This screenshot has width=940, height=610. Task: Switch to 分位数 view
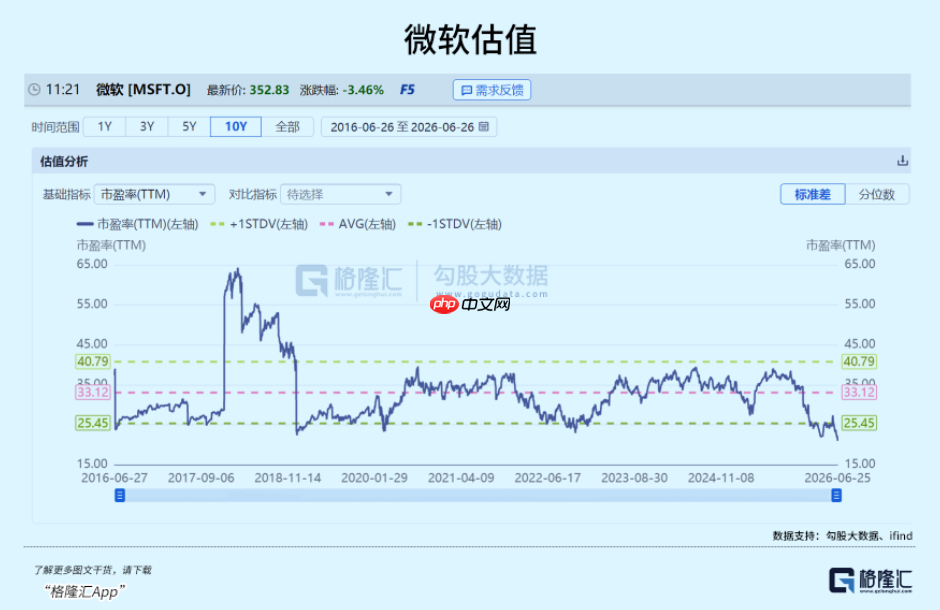pos(876,194)
